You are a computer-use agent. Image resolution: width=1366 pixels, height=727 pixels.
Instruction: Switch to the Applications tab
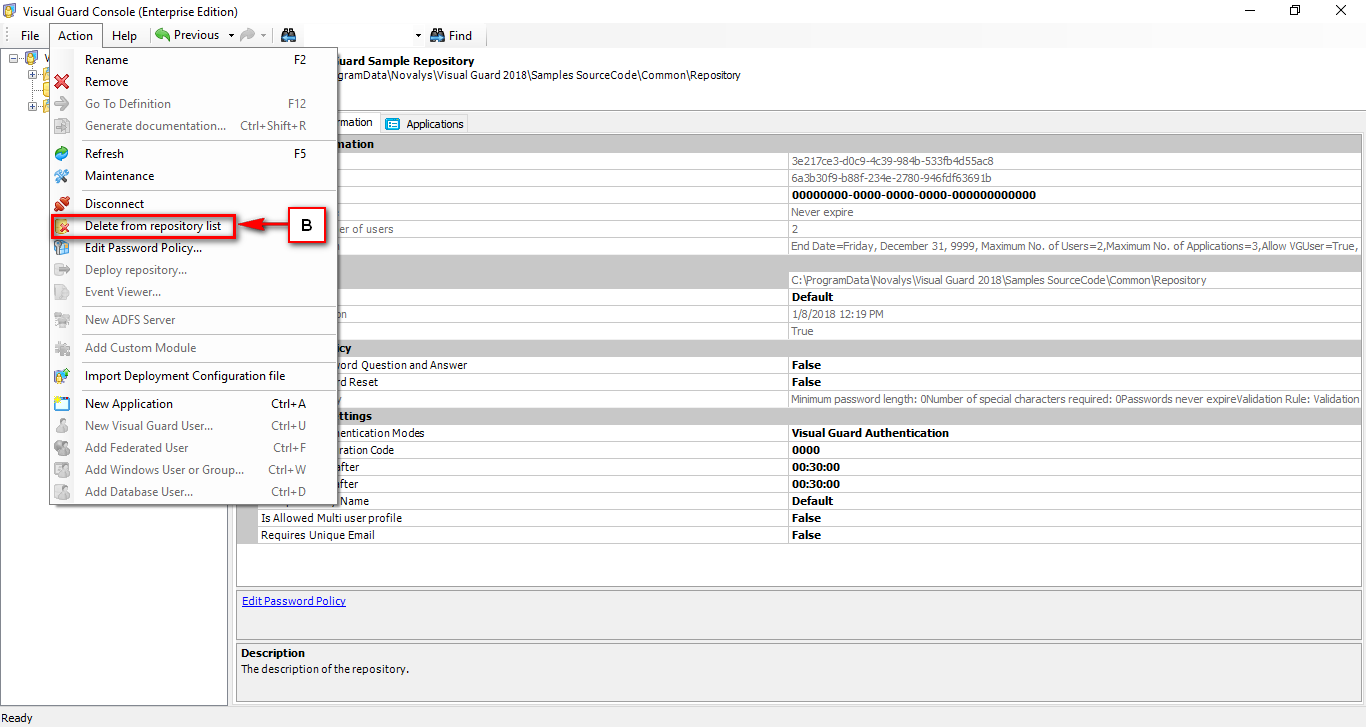(x=424, y=123)
